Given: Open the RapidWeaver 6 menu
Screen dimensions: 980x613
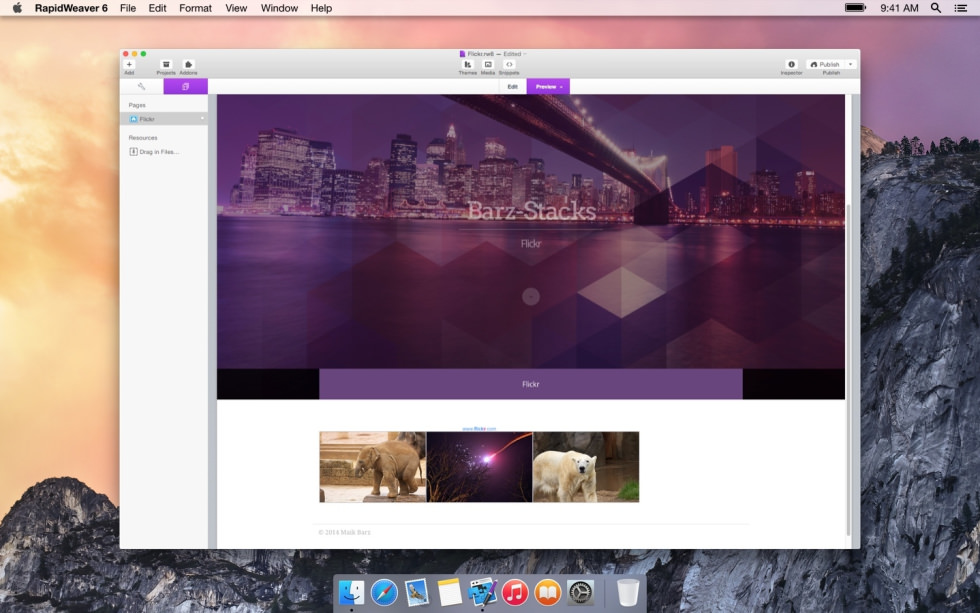Looking at the screenshot, I should coord(71,8).
